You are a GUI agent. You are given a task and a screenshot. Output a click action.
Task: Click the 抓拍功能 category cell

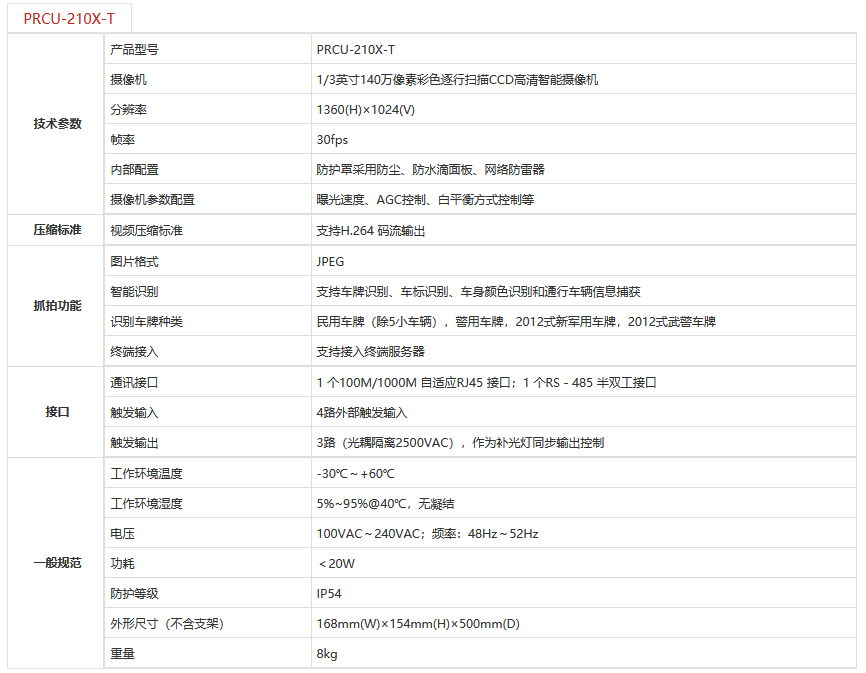[x=57, y=306]
